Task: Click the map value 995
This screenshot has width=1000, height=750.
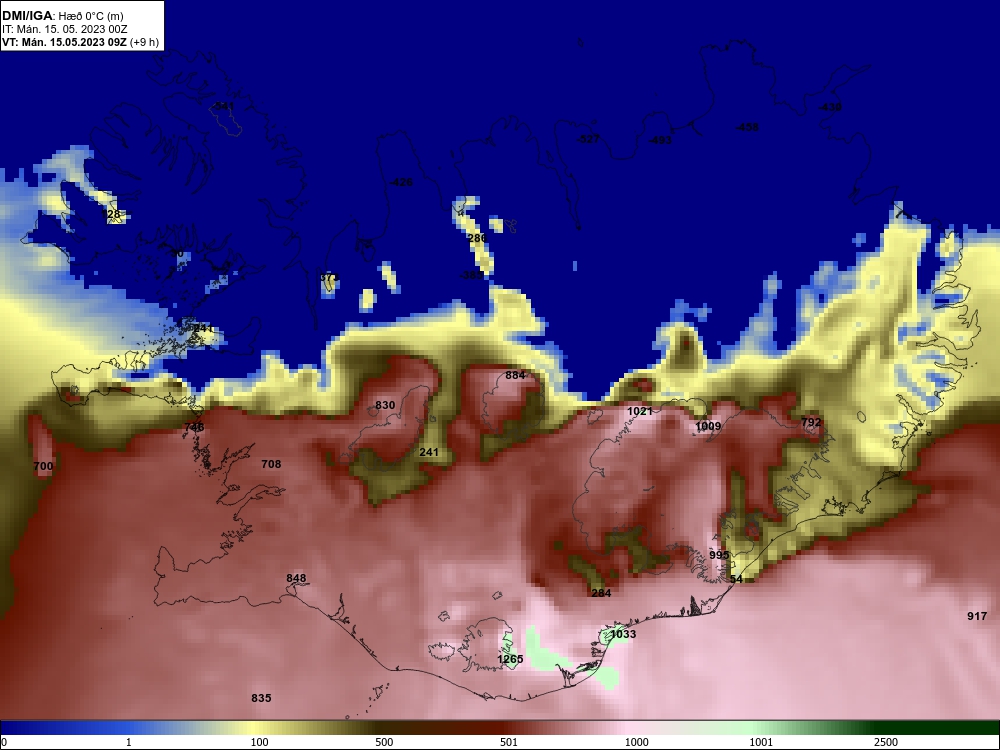Action: pos(719,555)
